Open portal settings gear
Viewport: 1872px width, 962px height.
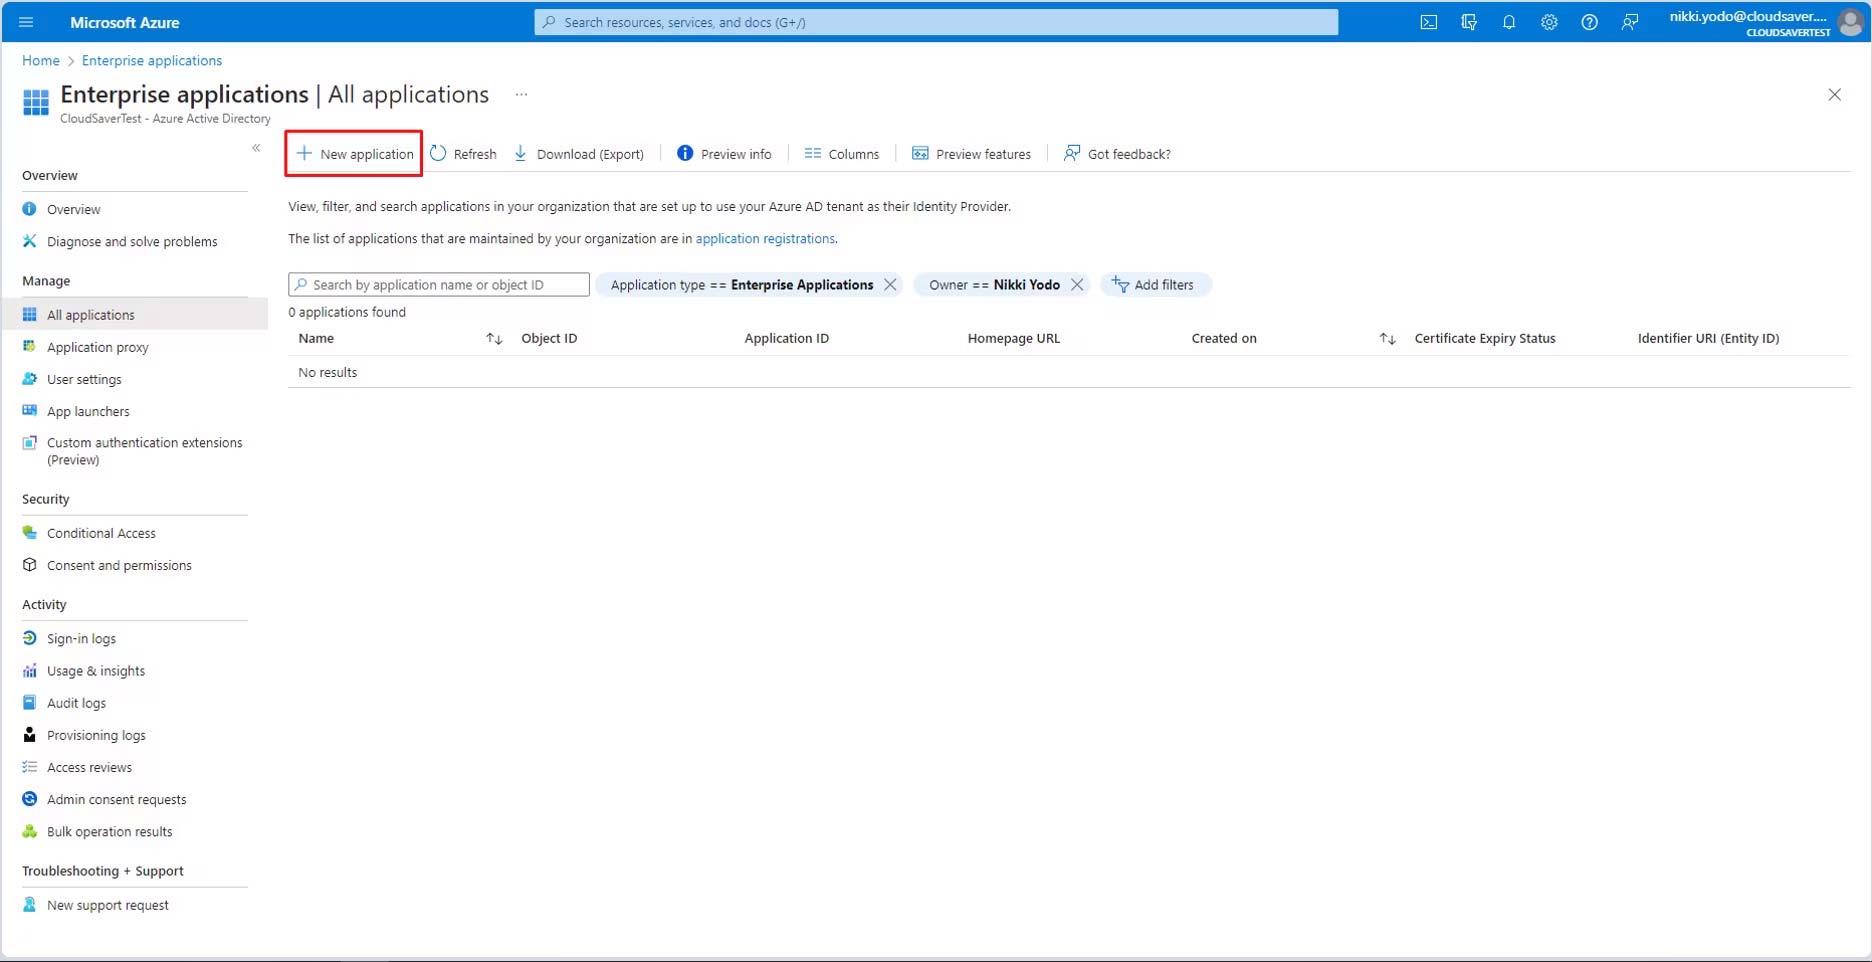click(x=1548, y=22)
